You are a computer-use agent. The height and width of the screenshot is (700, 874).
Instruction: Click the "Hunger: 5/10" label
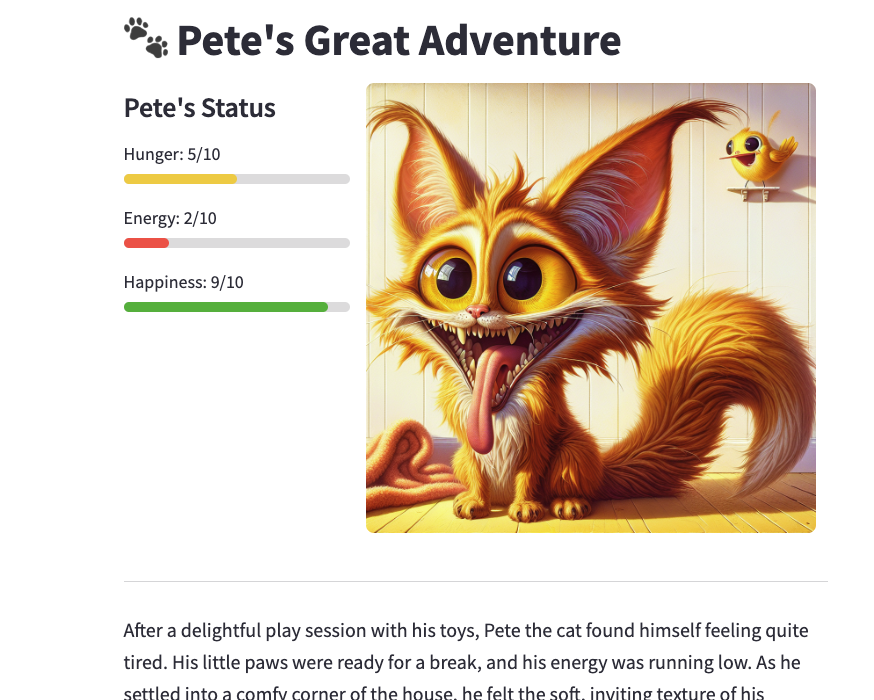[x=171, y=154]
